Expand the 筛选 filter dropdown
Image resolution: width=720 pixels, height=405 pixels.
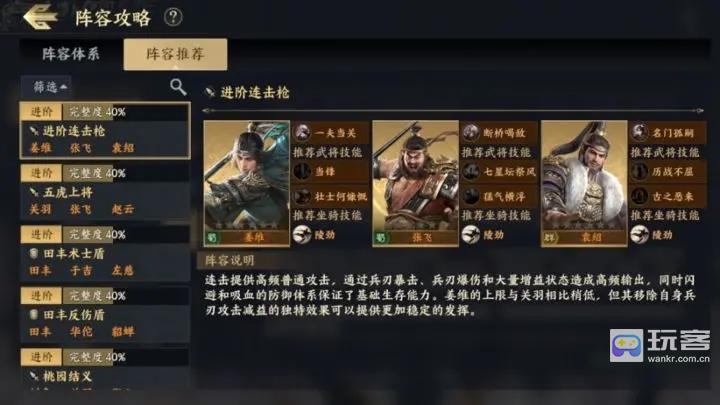point(46,86)
